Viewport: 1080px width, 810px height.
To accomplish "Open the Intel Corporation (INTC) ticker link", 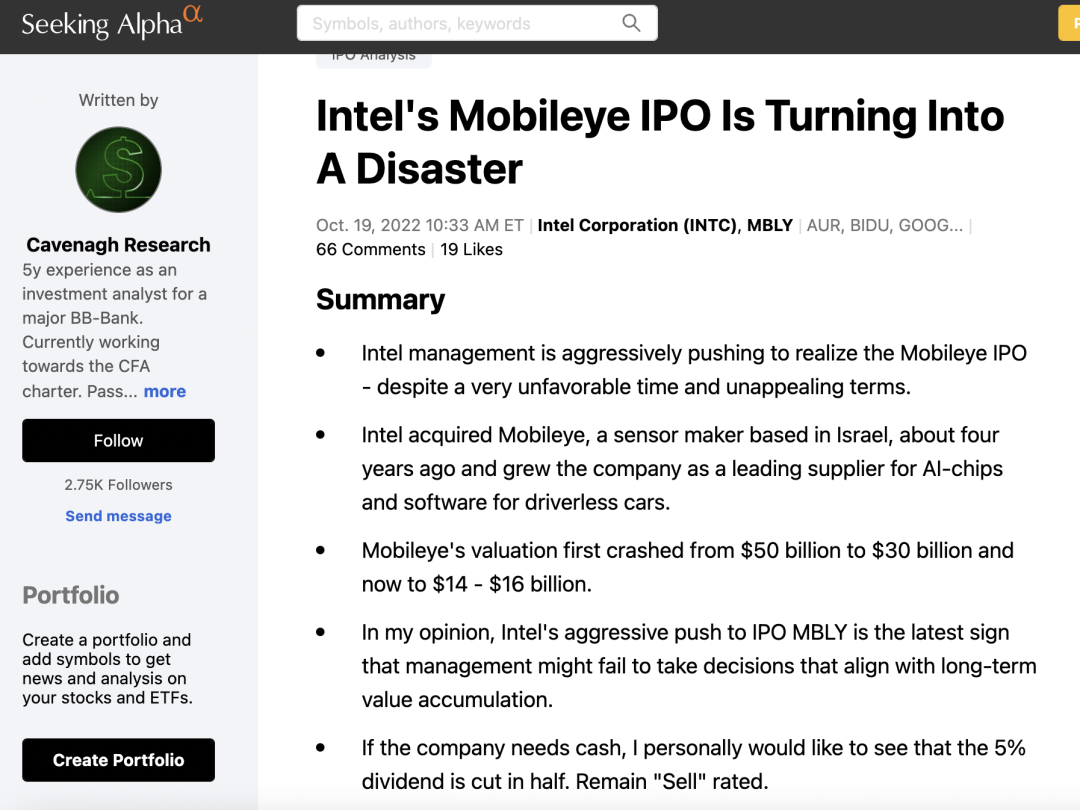I will pyautogui.click(x=638, y=225).
